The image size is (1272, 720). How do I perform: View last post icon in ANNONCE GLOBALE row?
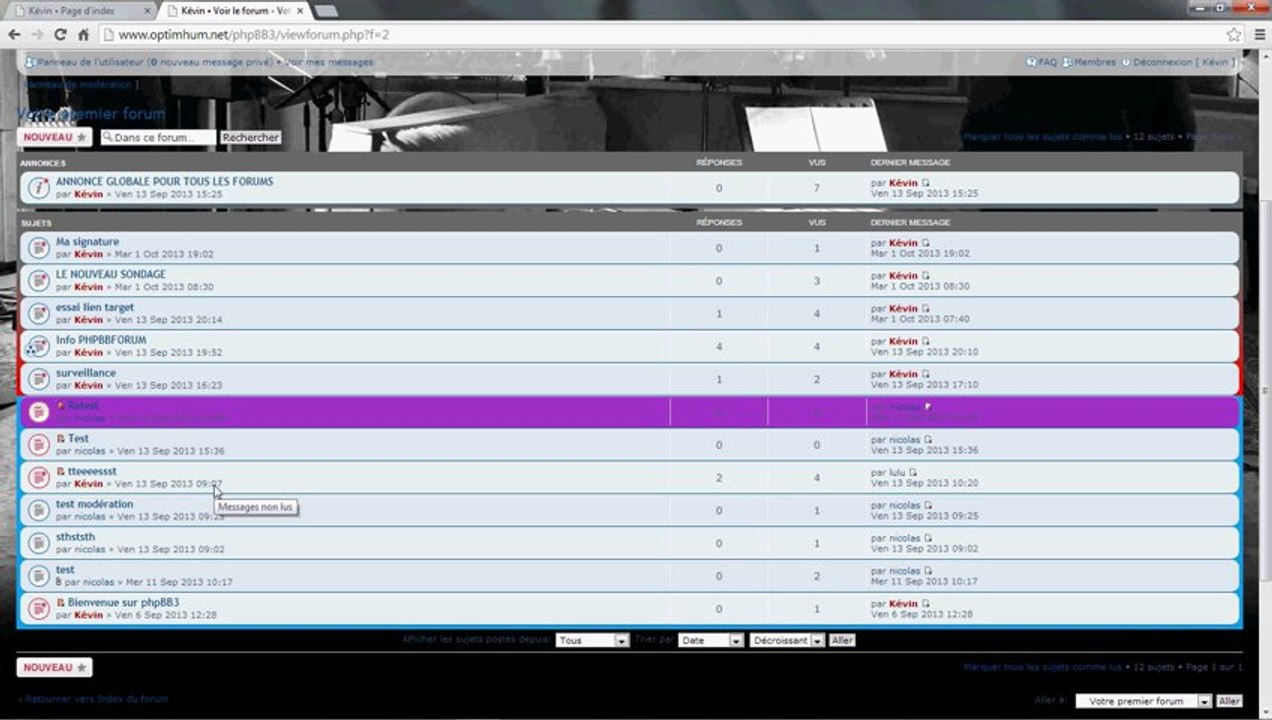tap(925, 183)
